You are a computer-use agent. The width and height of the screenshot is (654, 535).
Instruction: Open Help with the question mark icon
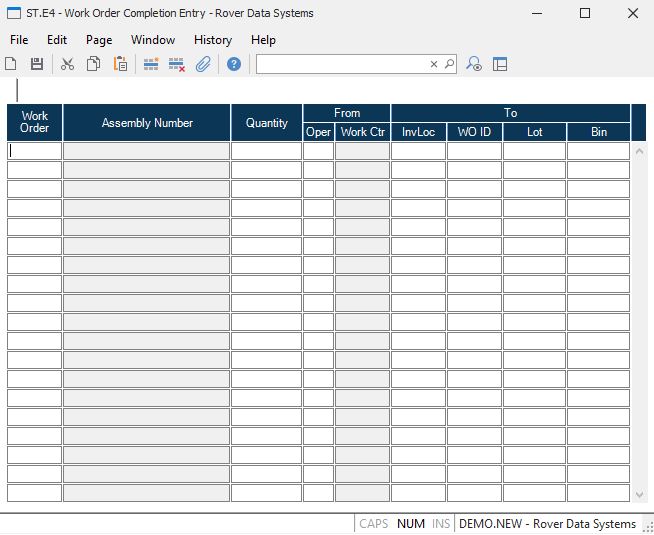(234, 64)
